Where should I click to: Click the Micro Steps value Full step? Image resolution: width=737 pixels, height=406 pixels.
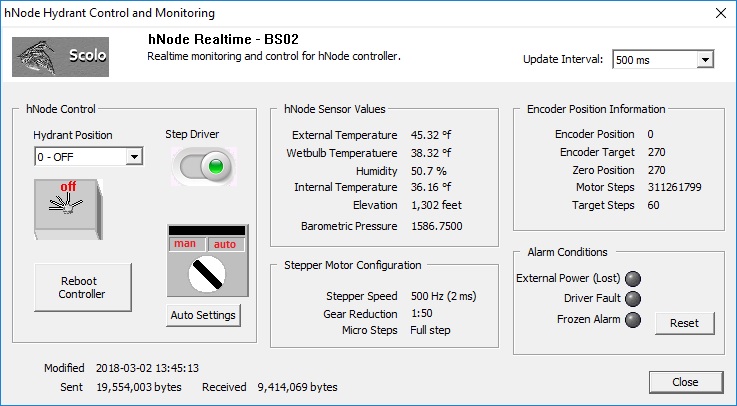tap(430, 330)
